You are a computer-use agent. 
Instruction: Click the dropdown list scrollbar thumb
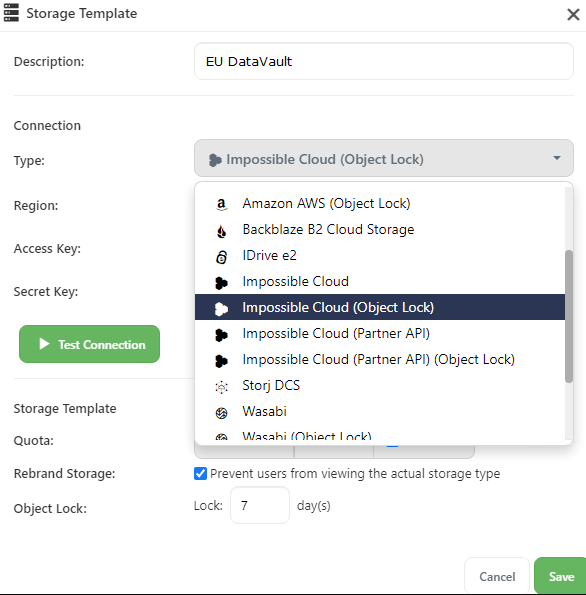point(569,316)
